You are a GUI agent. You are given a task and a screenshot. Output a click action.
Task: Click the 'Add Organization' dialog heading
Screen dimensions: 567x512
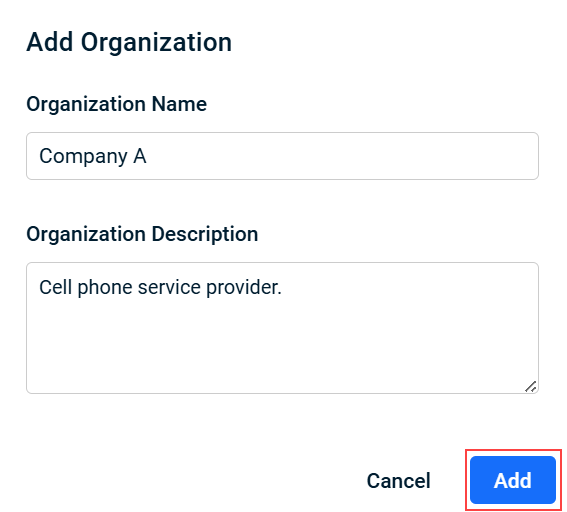129,42
